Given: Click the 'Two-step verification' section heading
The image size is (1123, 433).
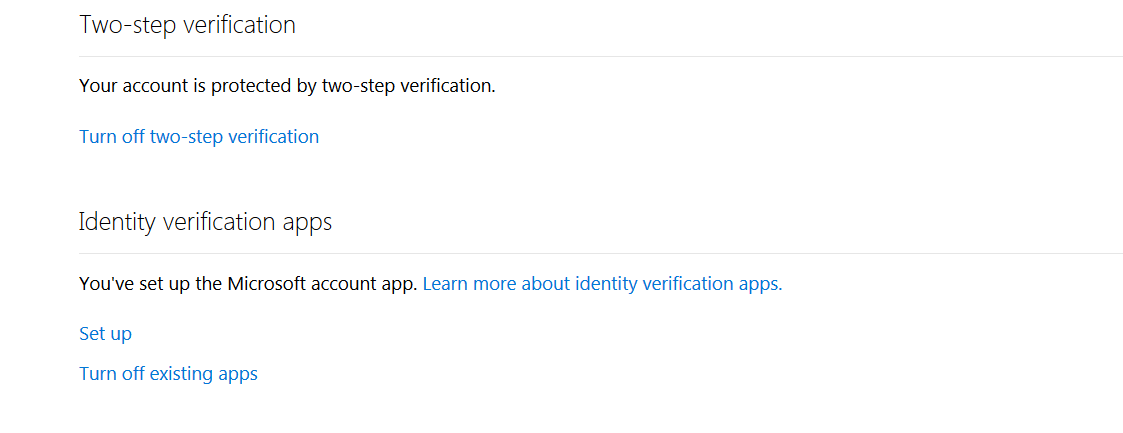Looking at the screenshot, I should pos(187,24).
